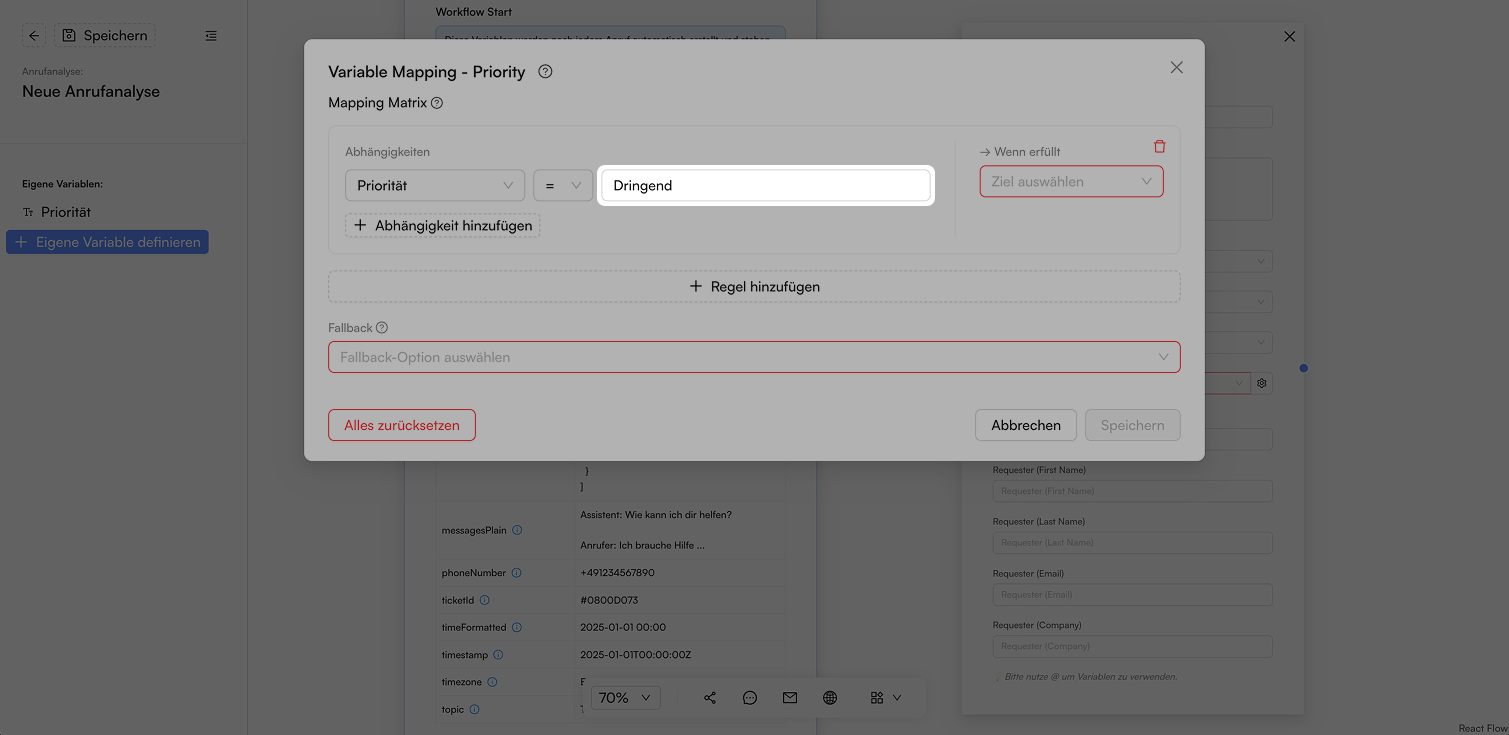The width and height of the screenshot is (1509, 735).
Task: Click Alles zurücksetzen button
Action: point(402,425)
